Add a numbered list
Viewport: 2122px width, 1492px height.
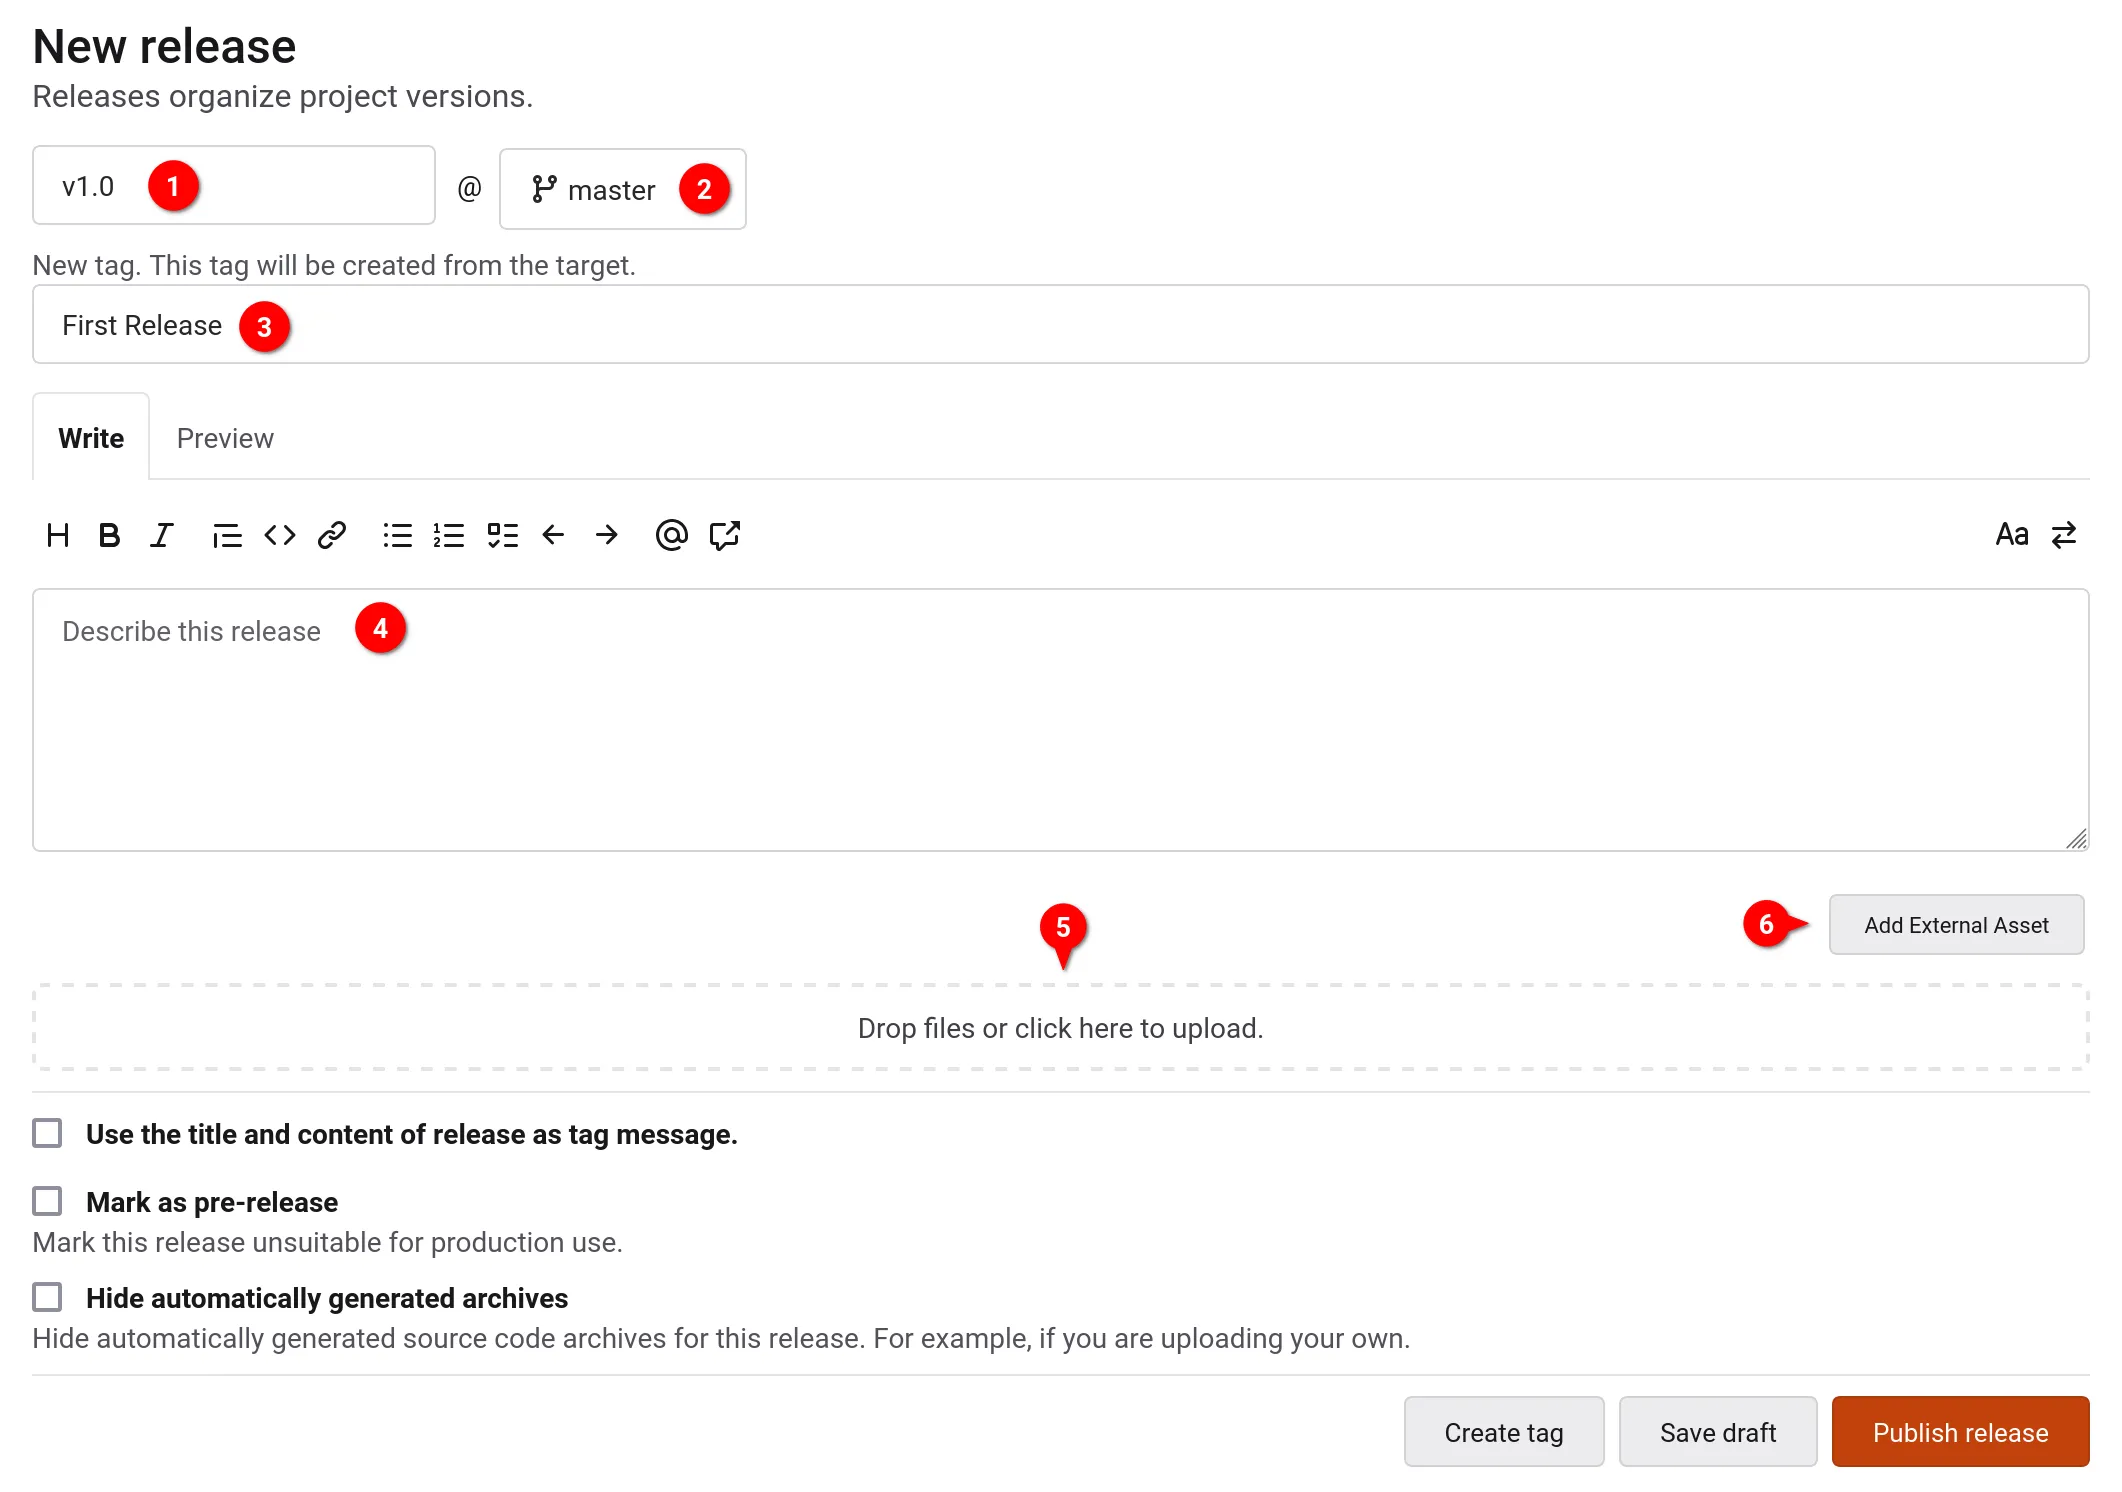(449, 536)
